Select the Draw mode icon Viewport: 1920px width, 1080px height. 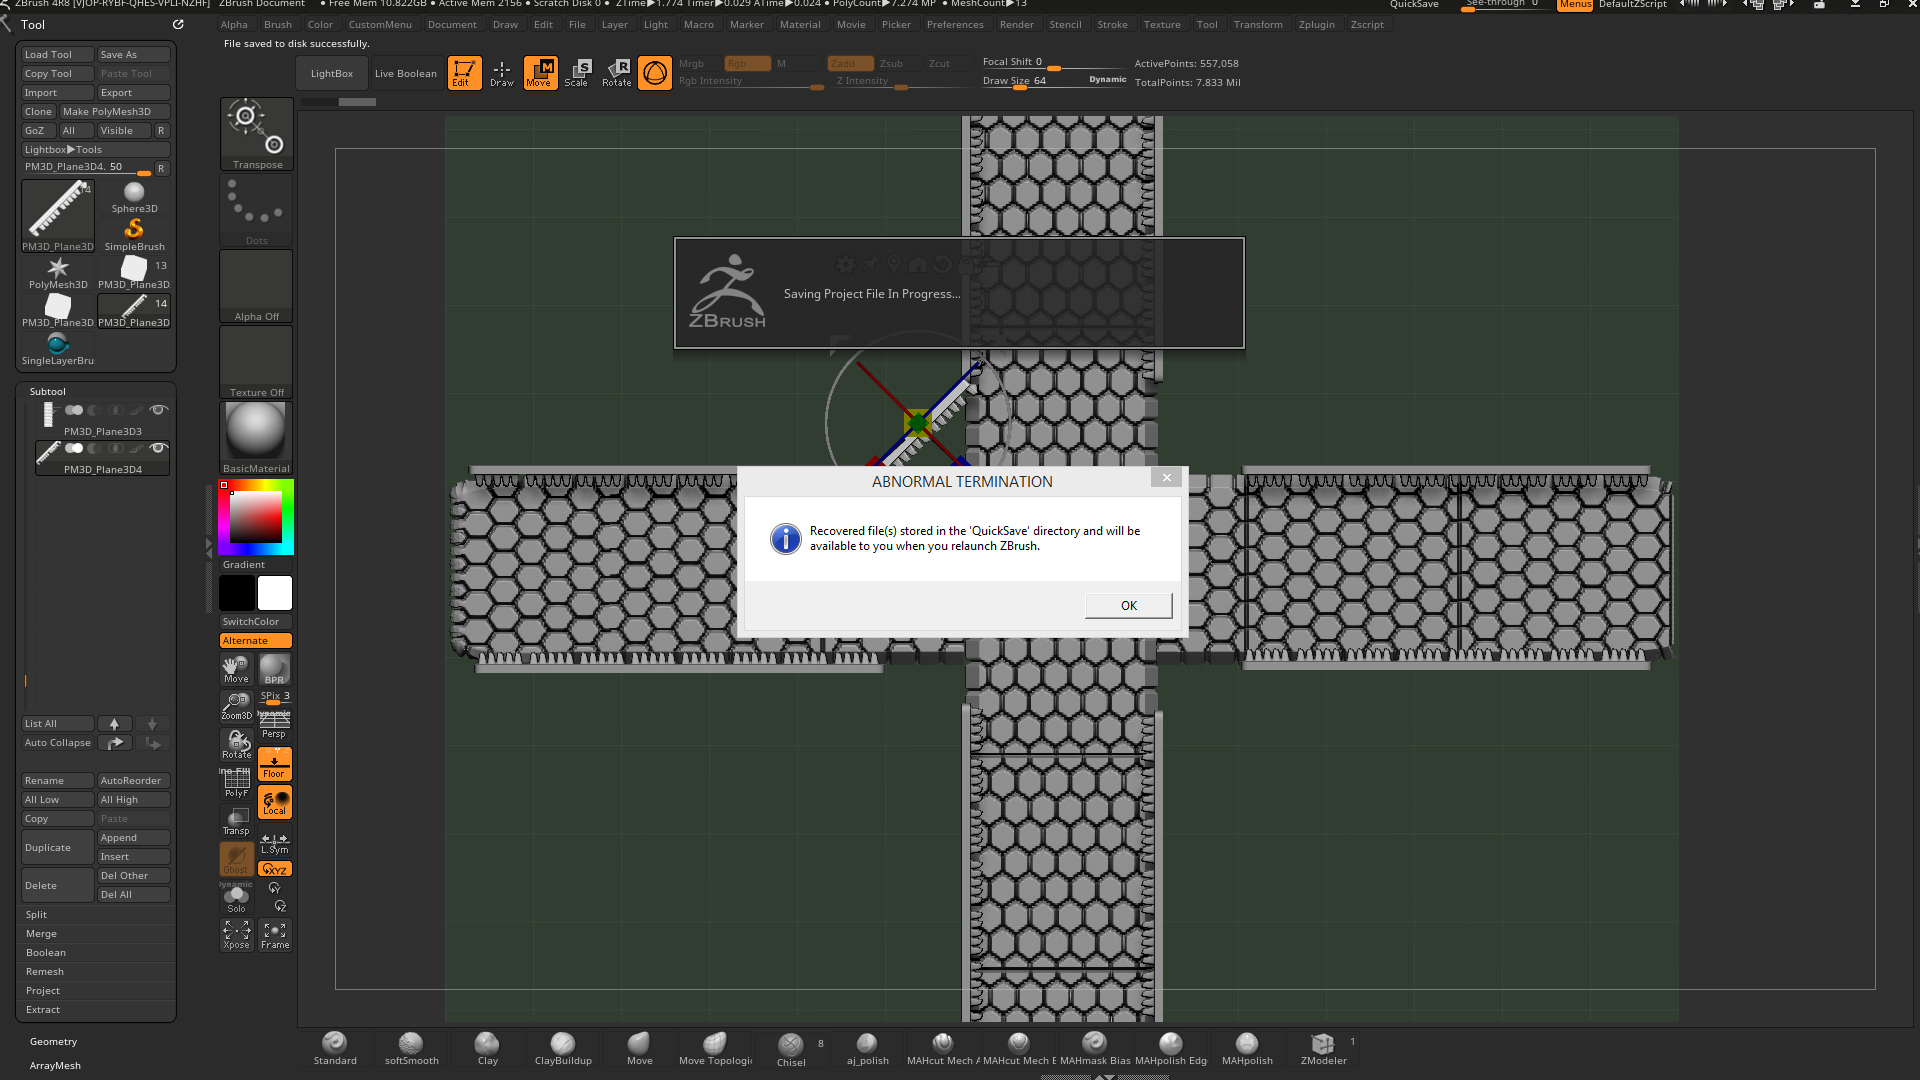point(502,73)
